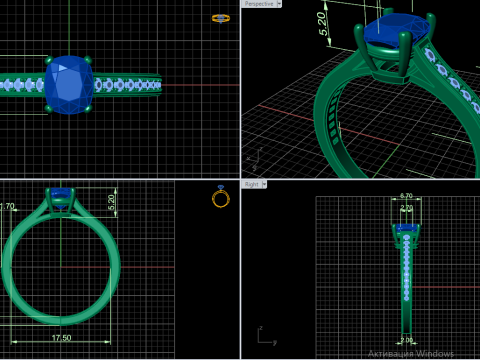Click the world axes icon in Perspective view

coord(255,159)
